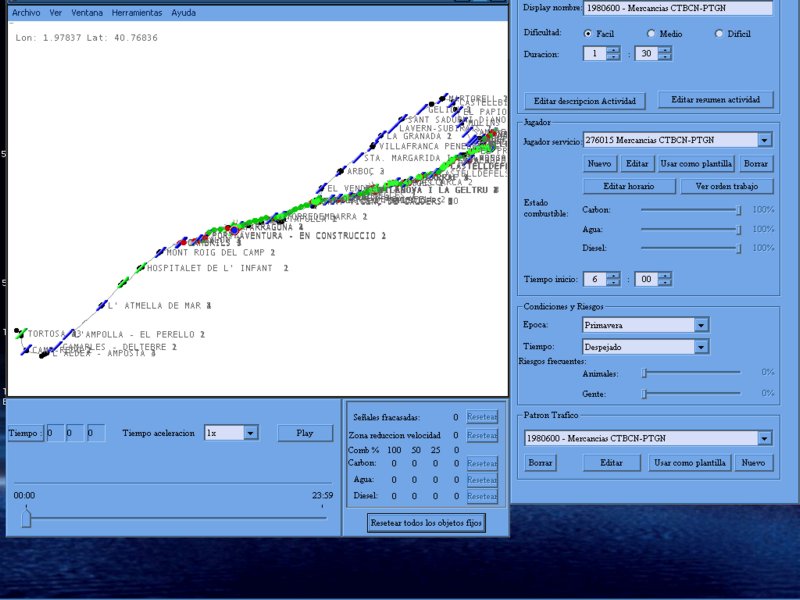Click the Display nombre text field
The width and height of the screenshot is (800, 600).
point(679,9)
